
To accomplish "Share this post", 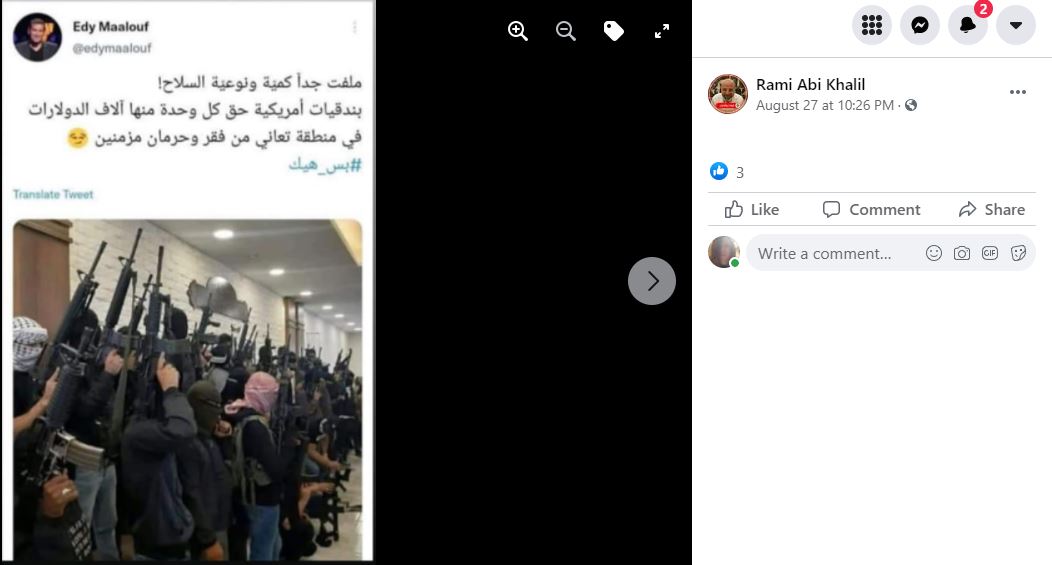I will pos(992,209).
